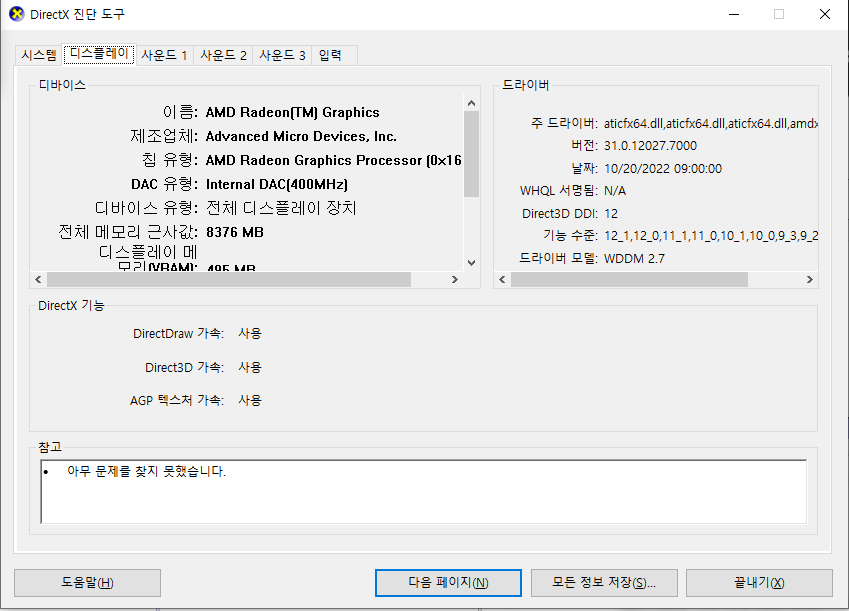Click the 전체 디스플레이 장치 value
Image resolution: width=849 pixels, height=611 pixels.
[281, 208]
